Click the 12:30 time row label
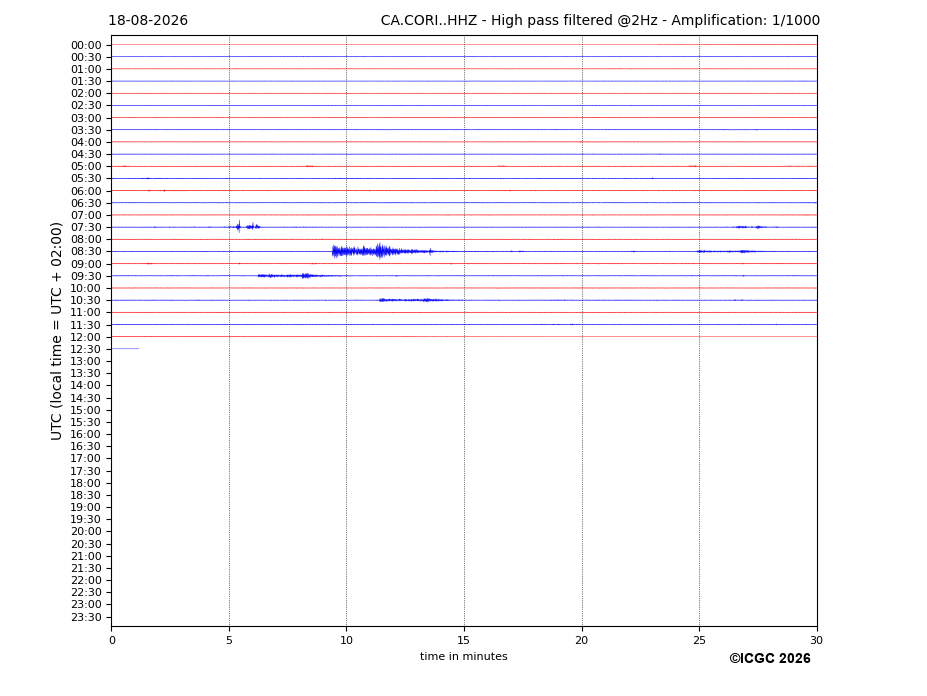Viewport: 927px width, 696px height. 86,349
